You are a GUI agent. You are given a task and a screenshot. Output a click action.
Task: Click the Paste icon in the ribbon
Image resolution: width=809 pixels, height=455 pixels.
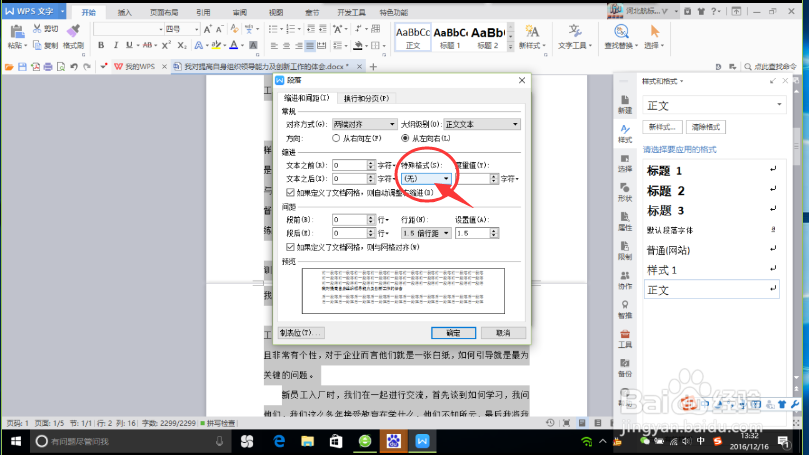[x=17, y=32]
